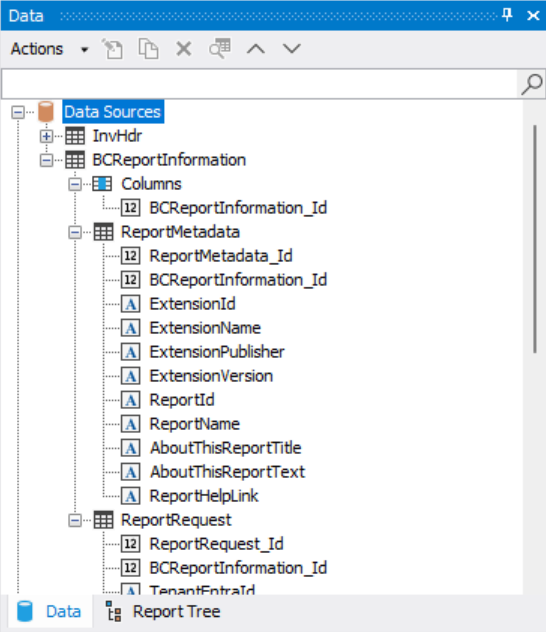Close the Data panel

point(533,15)
